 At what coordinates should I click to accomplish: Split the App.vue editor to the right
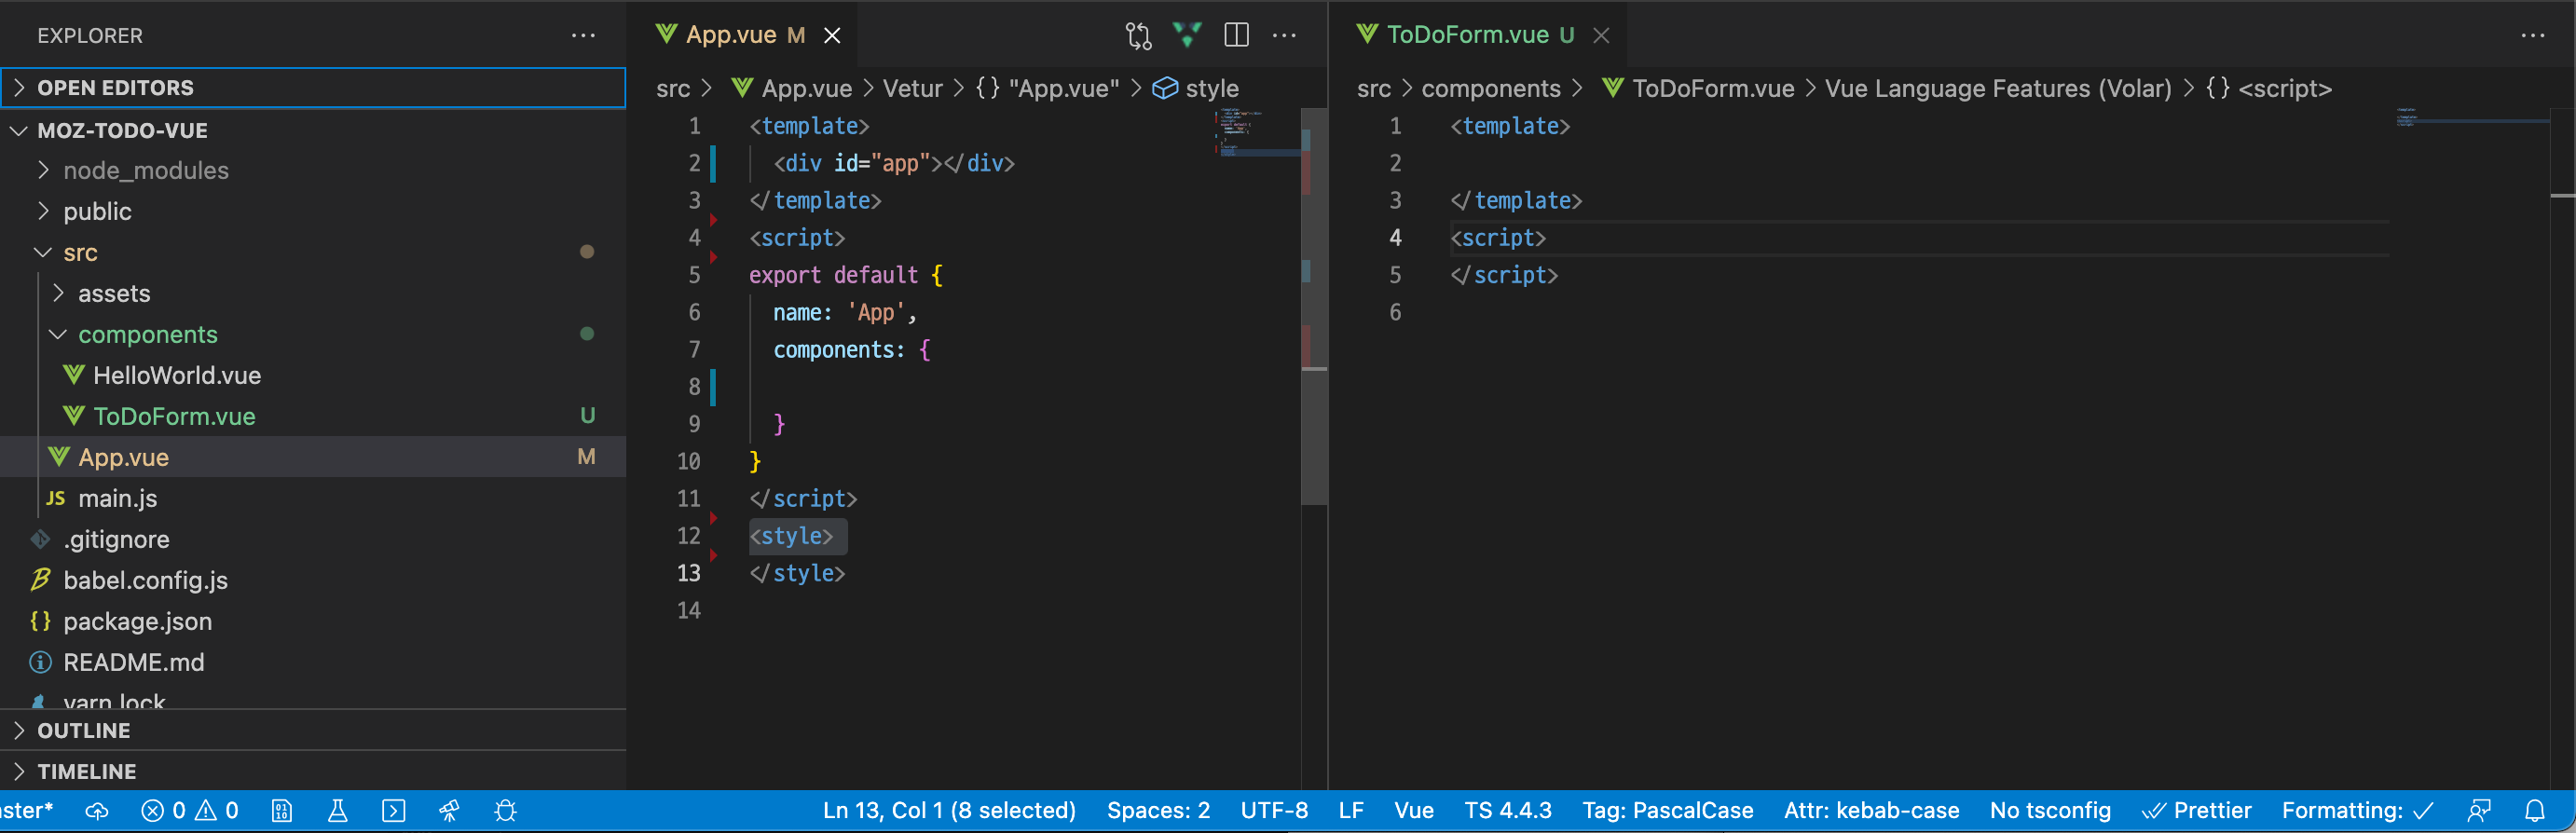[1236, 35]
